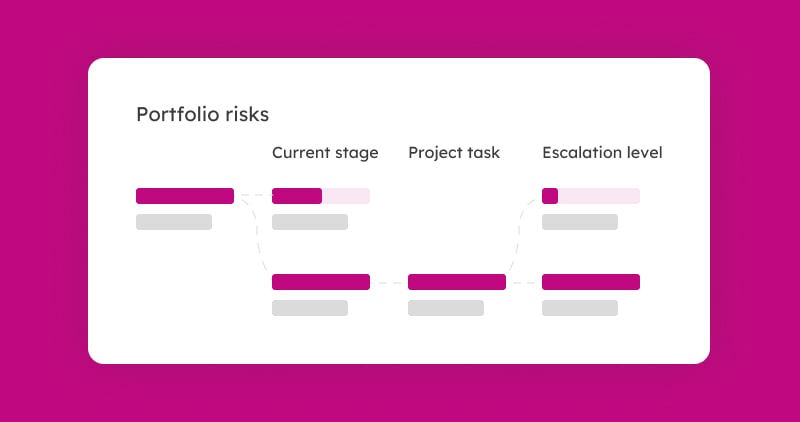The image size is (800, 422).
Task: Select the Escalation level column header
Action: coord(602,153)
